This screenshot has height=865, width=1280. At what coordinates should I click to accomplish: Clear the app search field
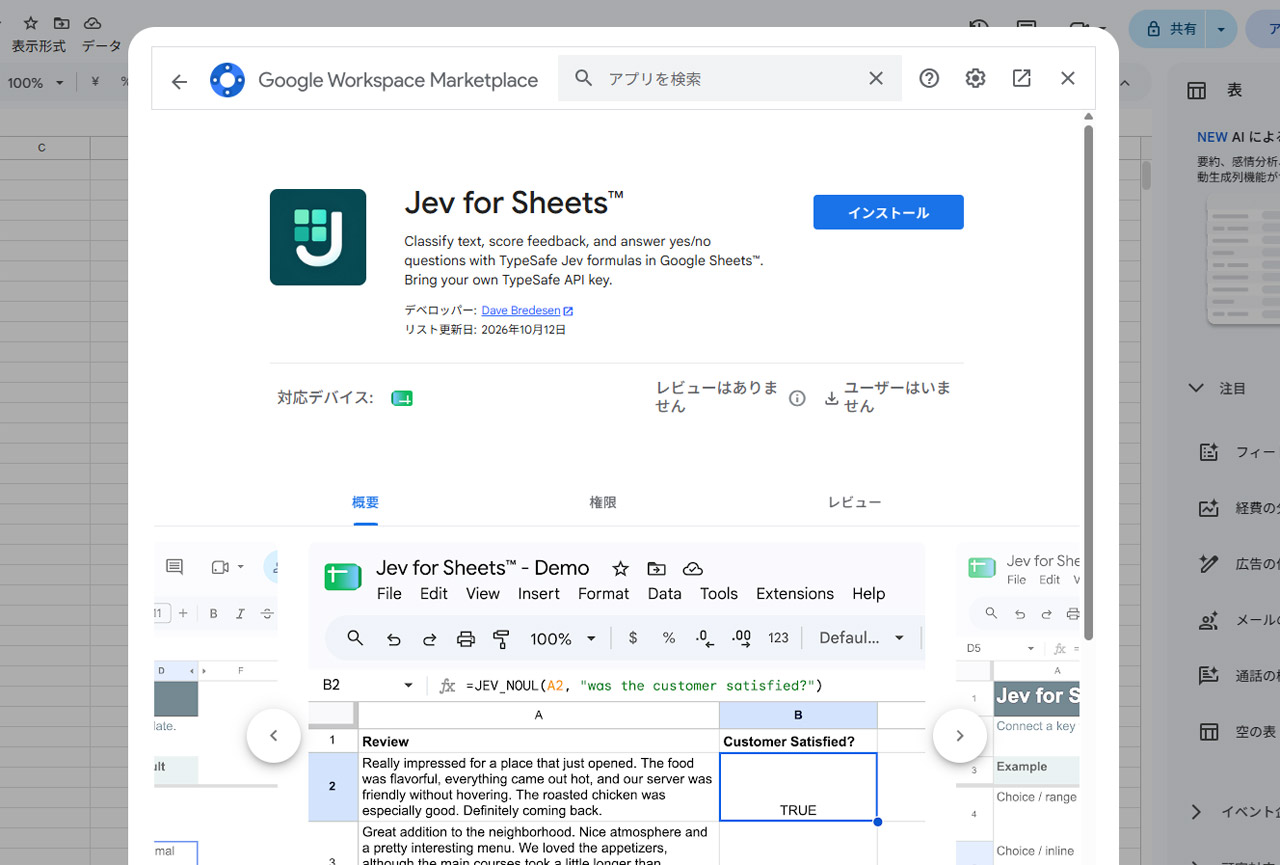[x=876, y=78]
